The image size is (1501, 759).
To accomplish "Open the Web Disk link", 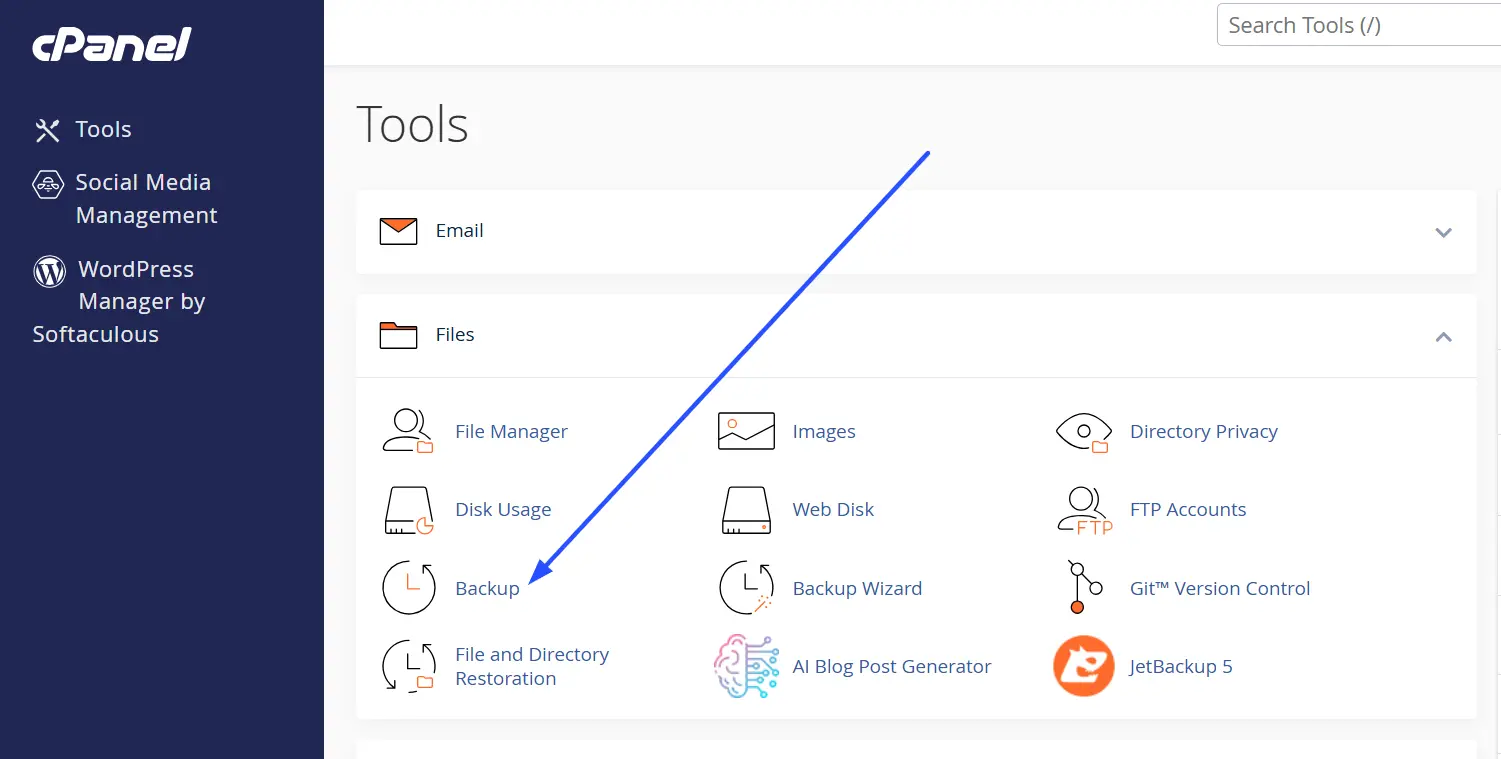I will pyautogui.click(x=833, y=510).
